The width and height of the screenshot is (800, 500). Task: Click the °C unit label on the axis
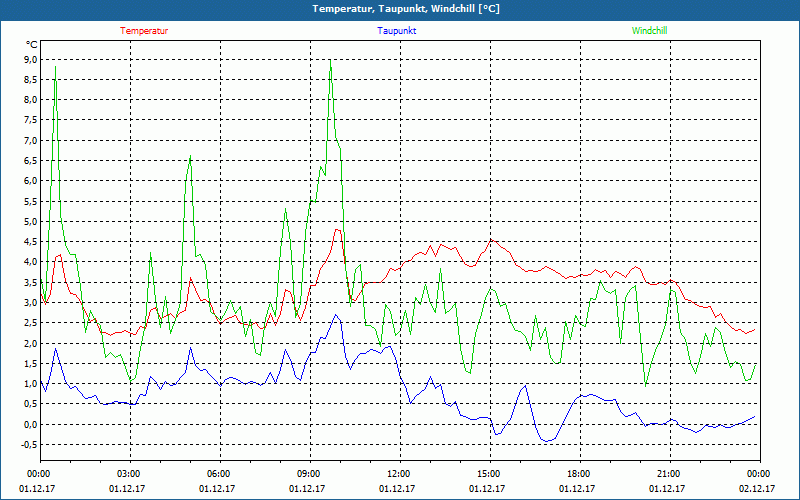point(32,45)
